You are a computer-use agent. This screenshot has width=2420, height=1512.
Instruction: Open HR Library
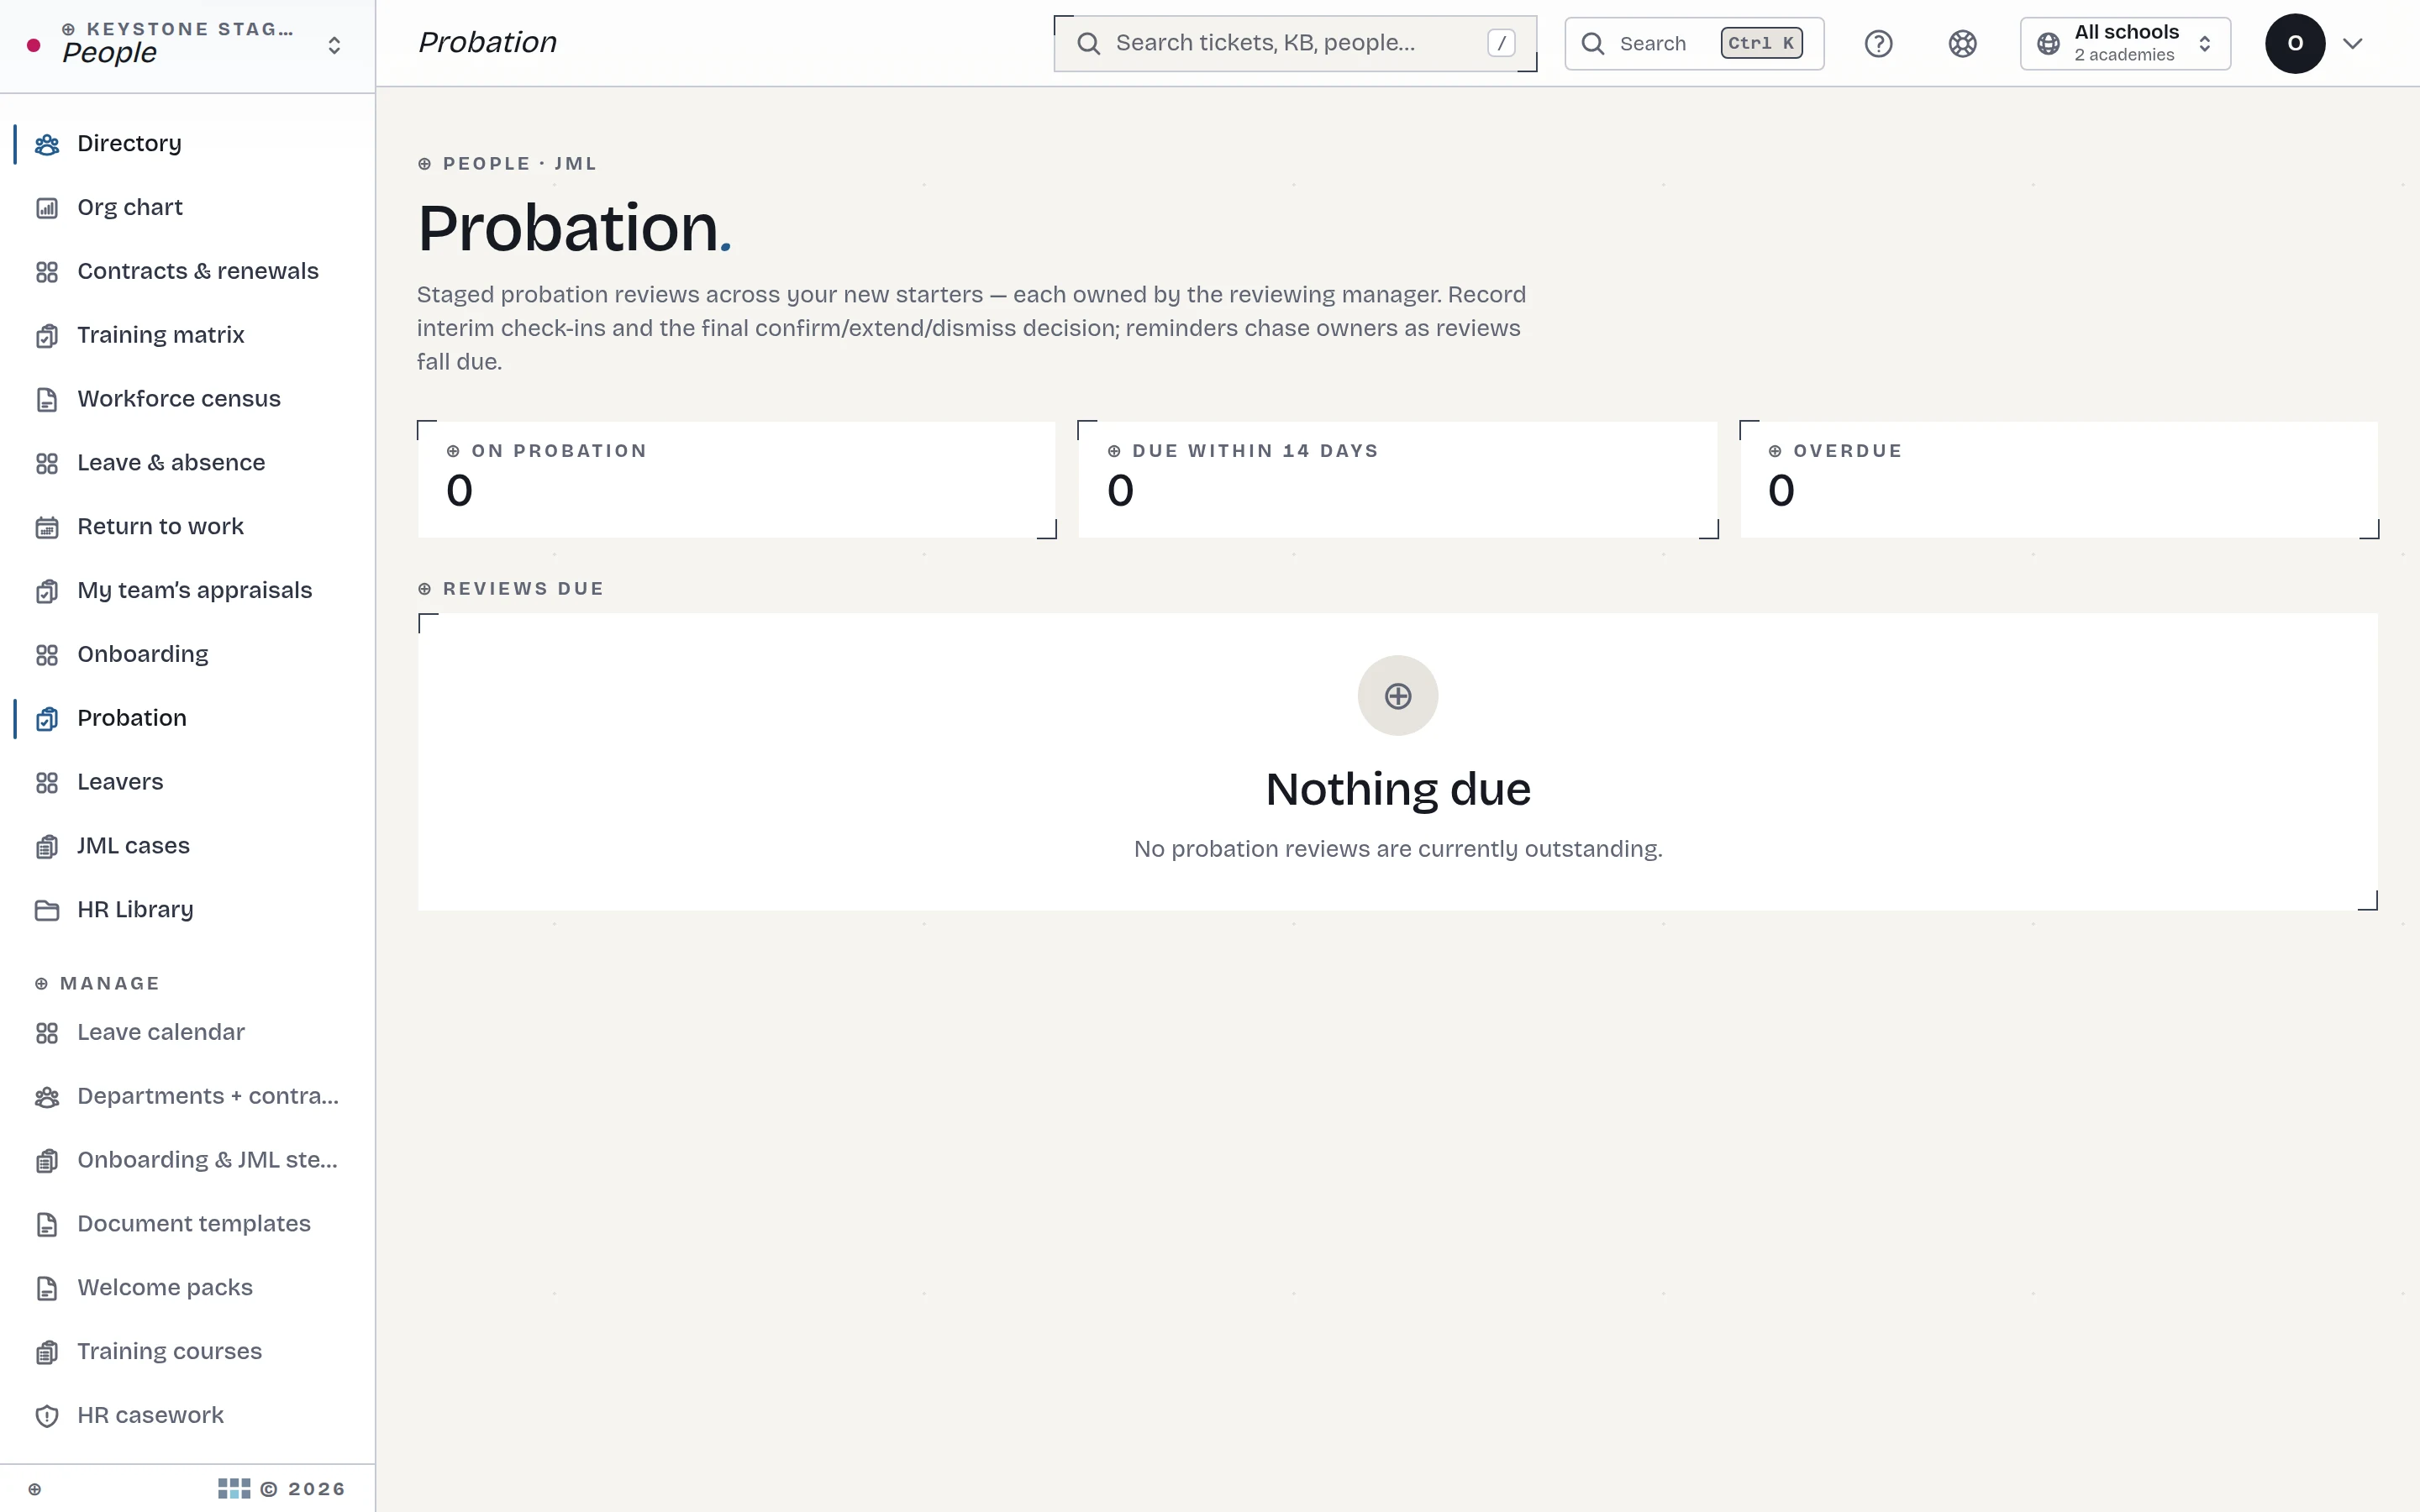pyautogui.click(x=188, y=910)
